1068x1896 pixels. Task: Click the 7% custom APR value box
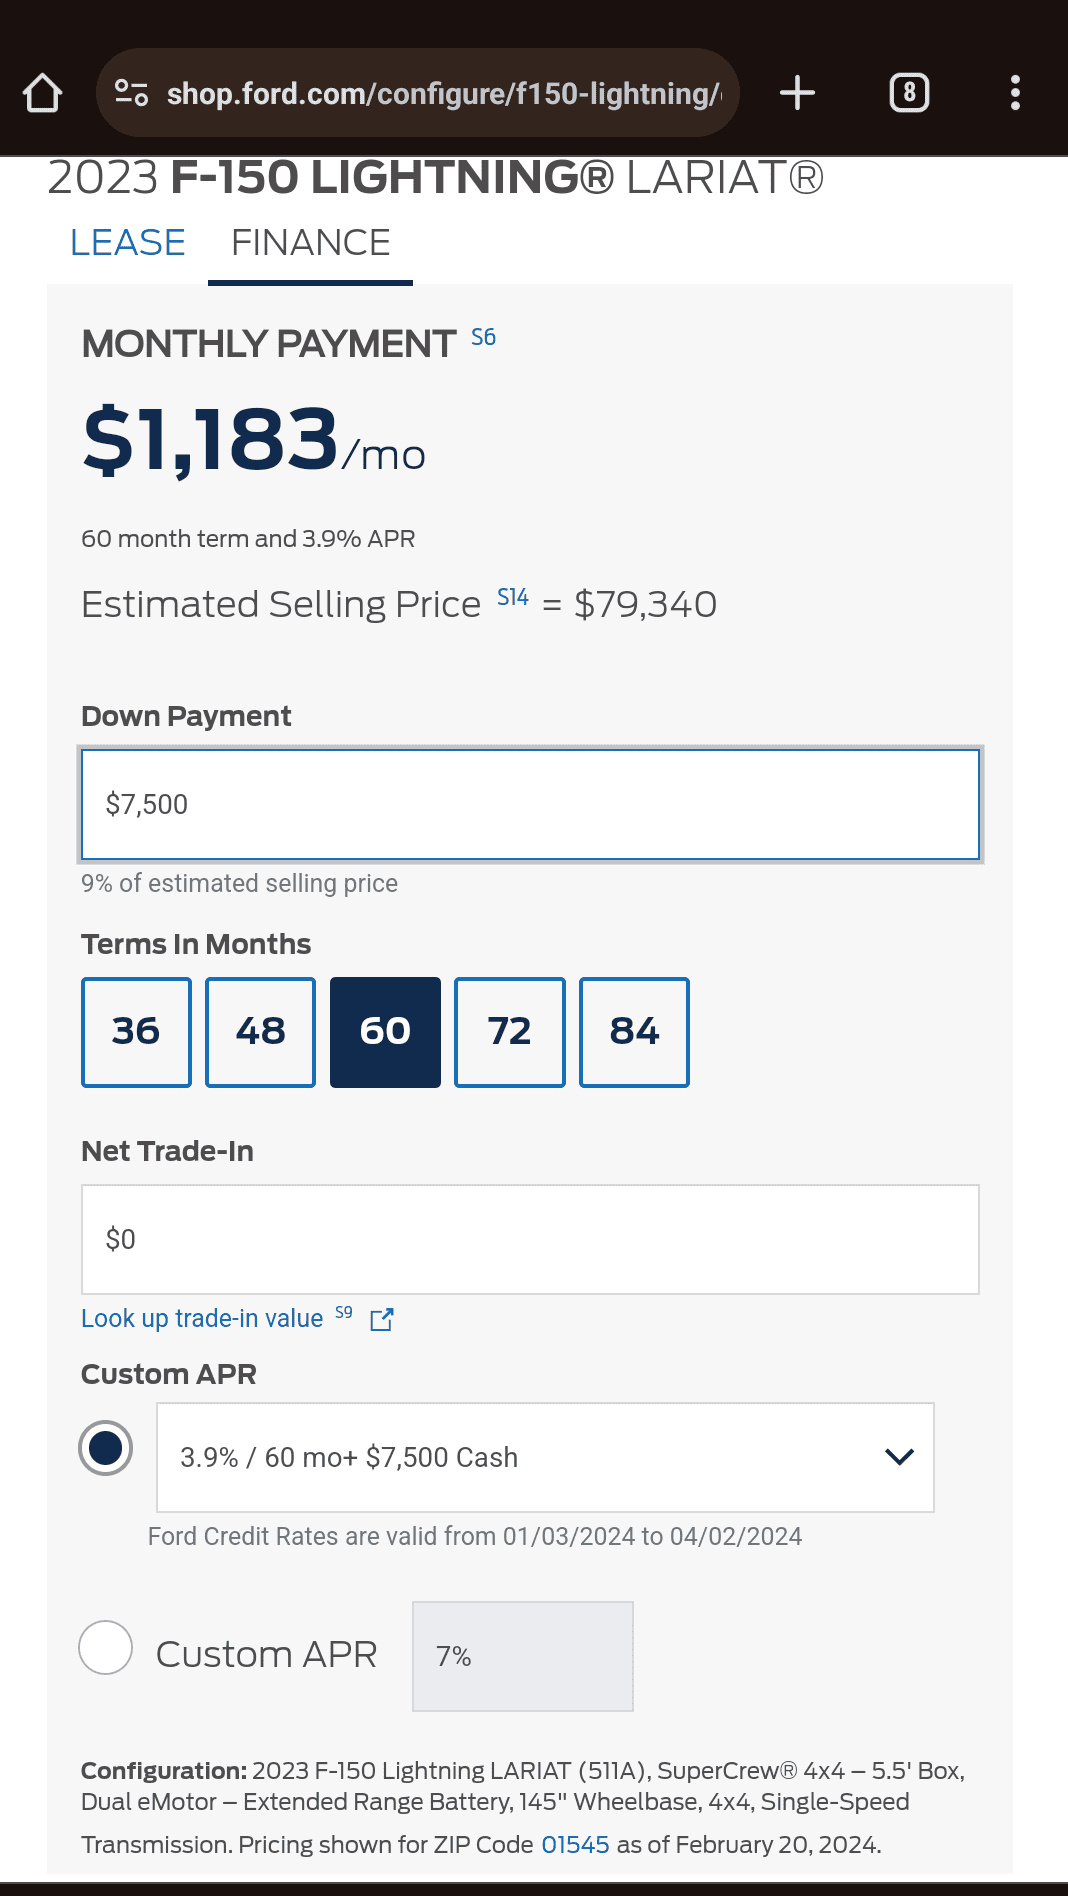tap(522, 1655)
